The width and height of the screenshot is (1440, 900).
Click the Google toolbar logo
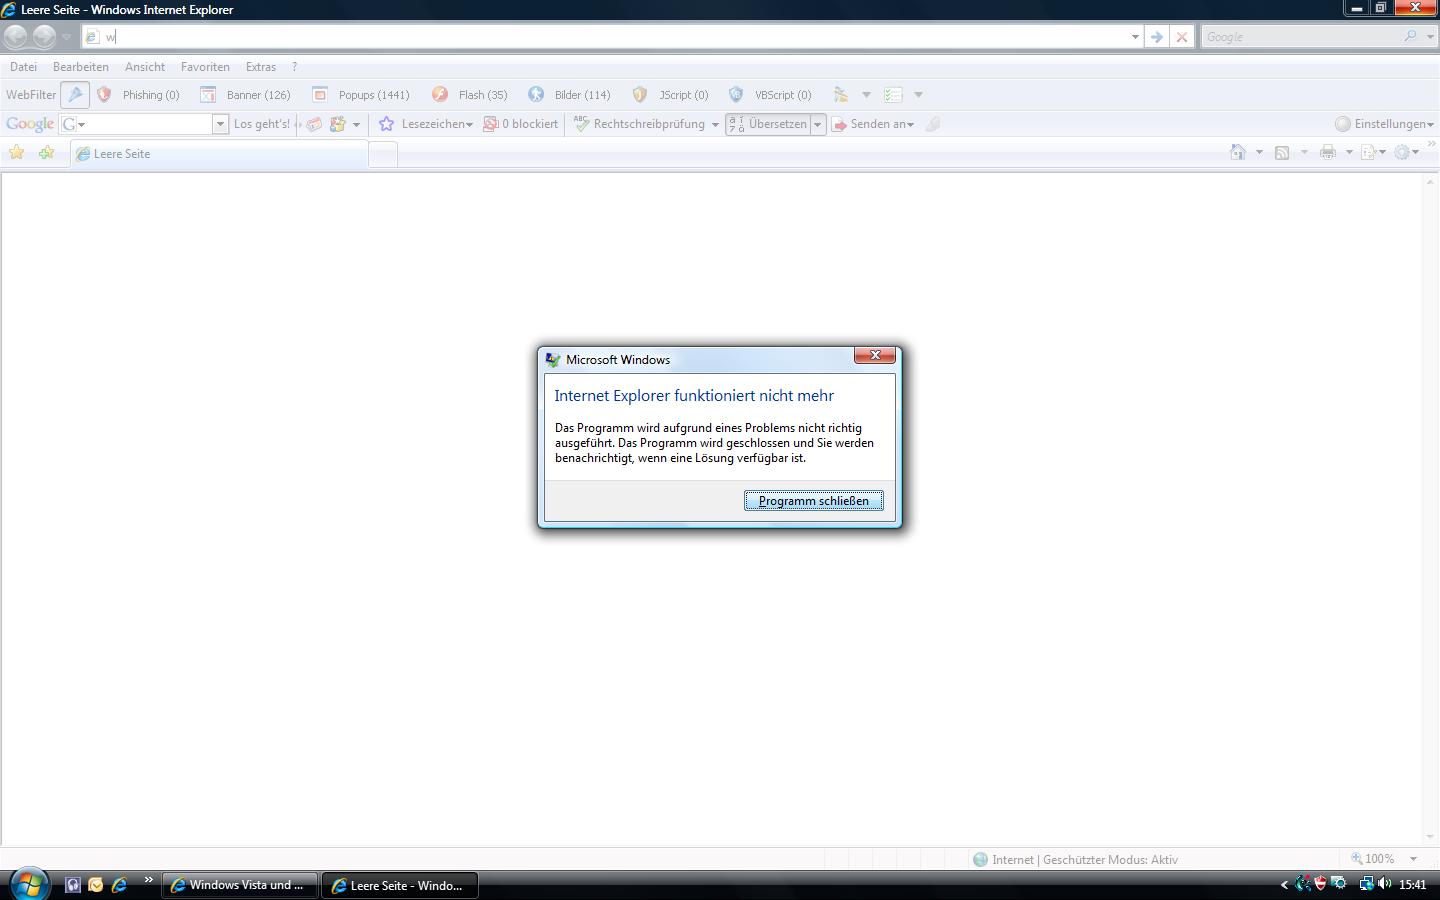(x=30, y=124)
